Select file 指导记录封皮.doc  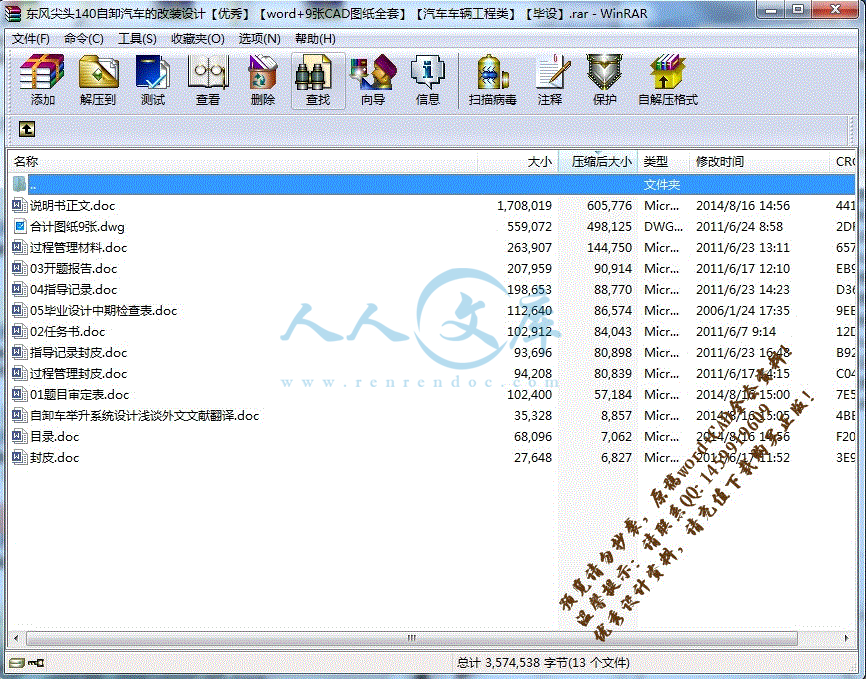pos(78,352)
